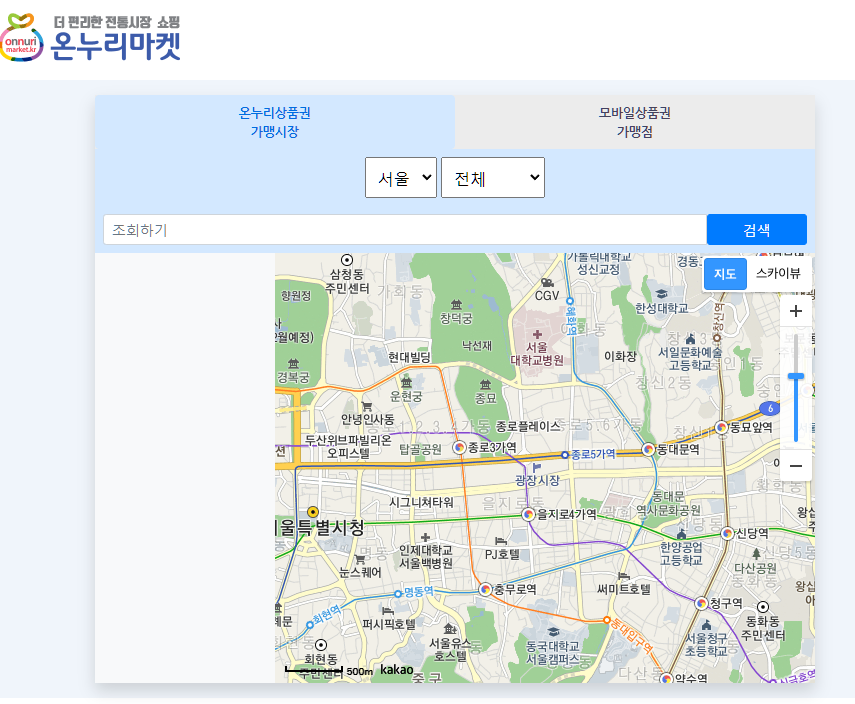Switch to 온누리상품권 가맹시장 tab
Image resolution: width=855 pixels, height=704 pixels.
point(275,122)
